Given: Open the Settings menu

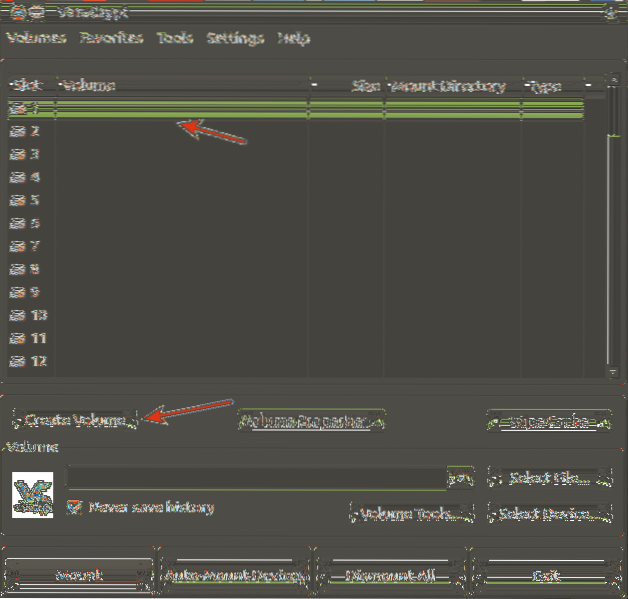Looking at the screenshot, I should click(235, 39).
